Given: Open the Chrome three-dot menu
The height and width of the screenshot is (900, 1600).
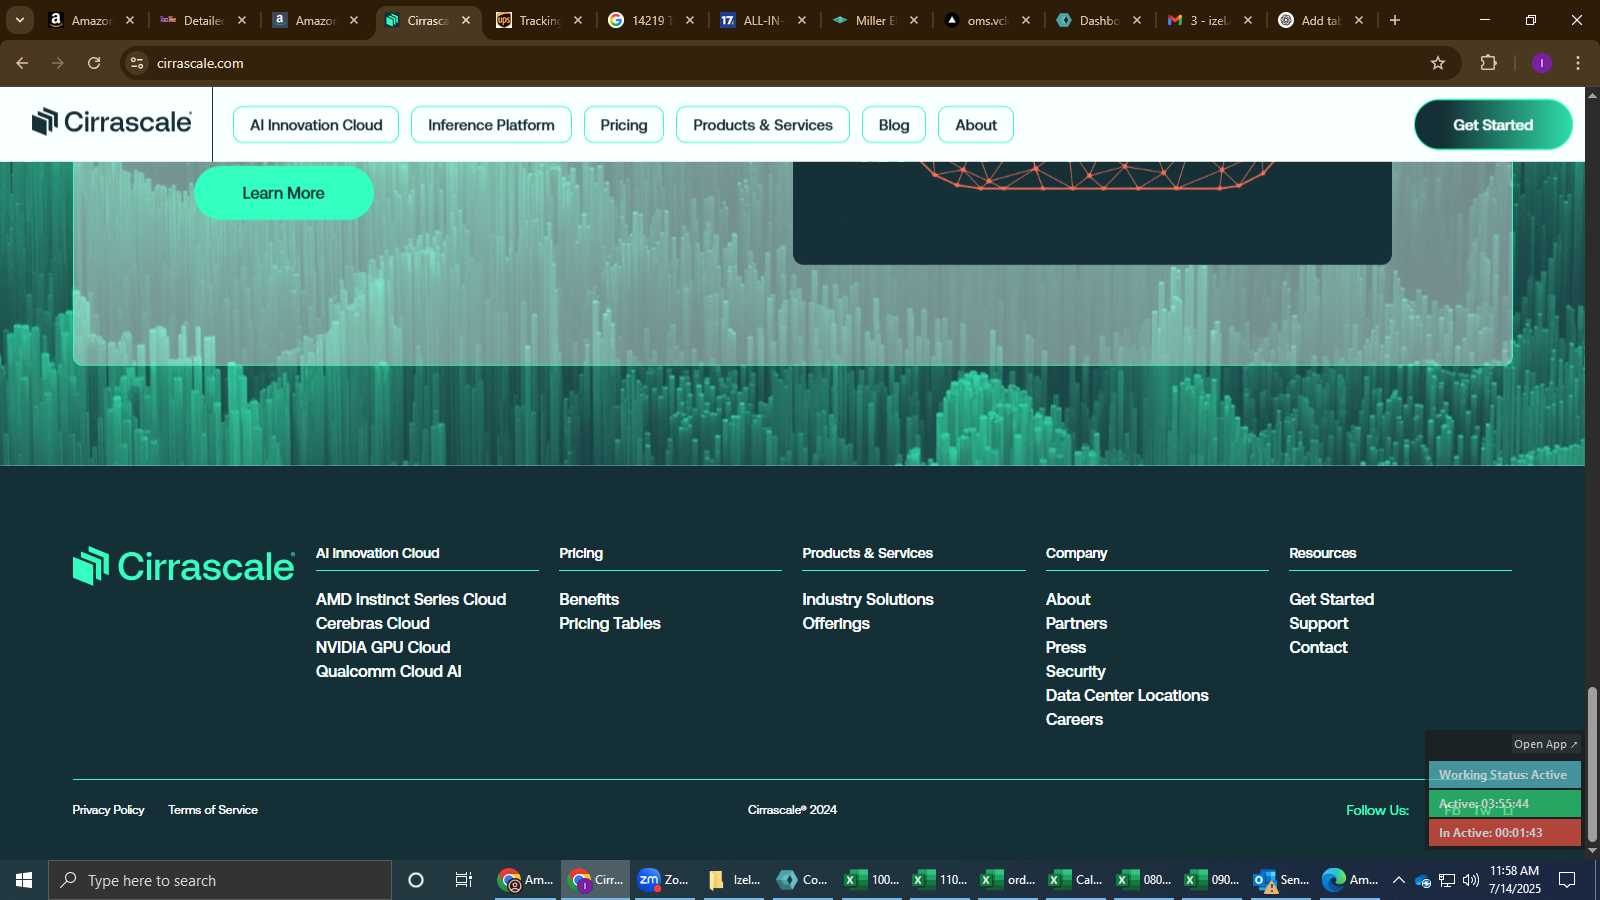Looking at the screenshot, I should [1578, 63].
